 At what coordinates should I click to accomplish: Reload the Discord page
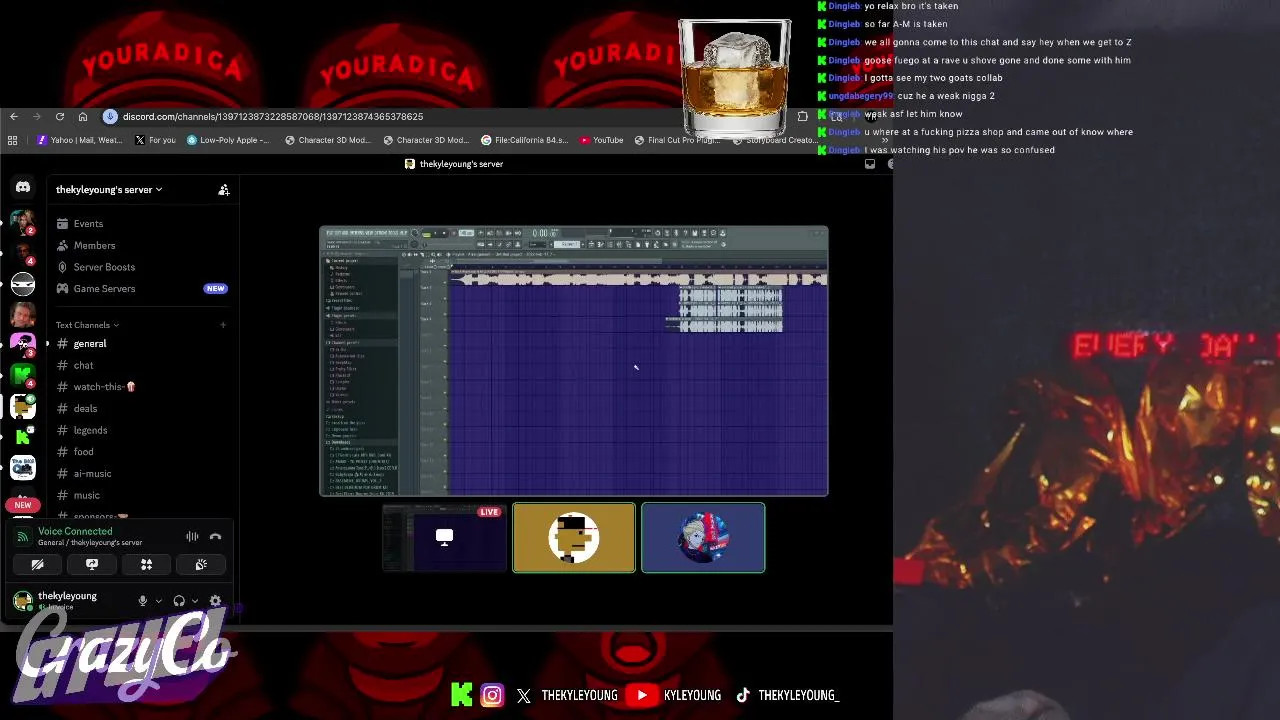tap(60, 117)
